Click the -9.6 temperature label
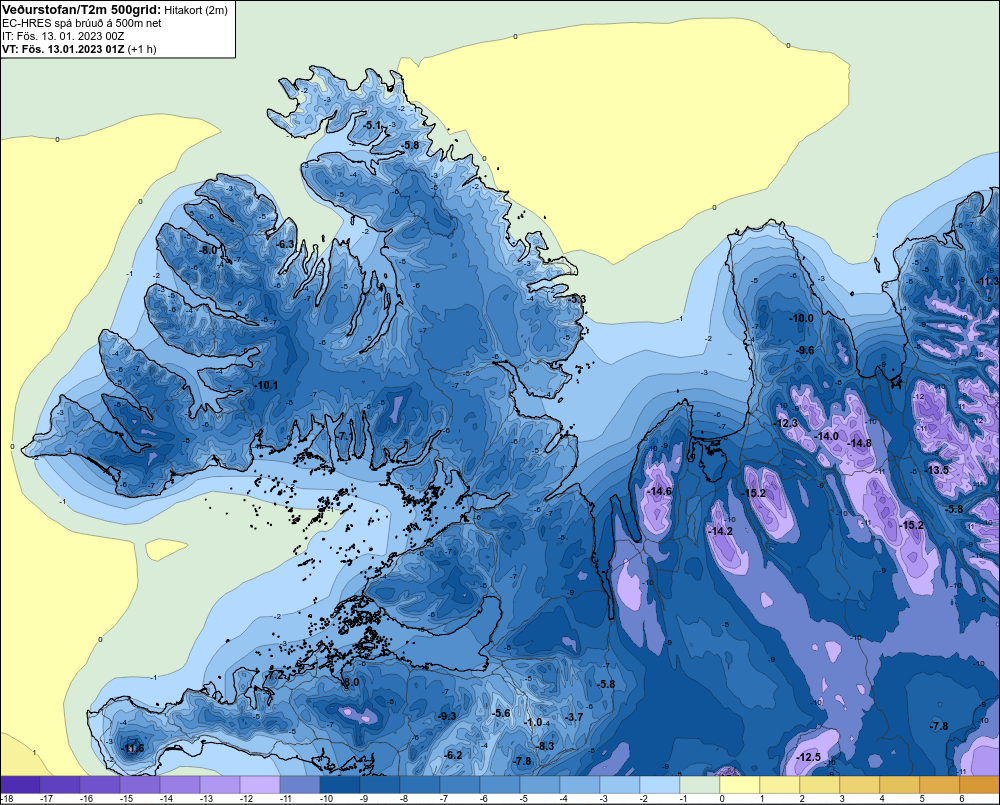This screenshot has height=805, width=1000. (x=805, y=350)
